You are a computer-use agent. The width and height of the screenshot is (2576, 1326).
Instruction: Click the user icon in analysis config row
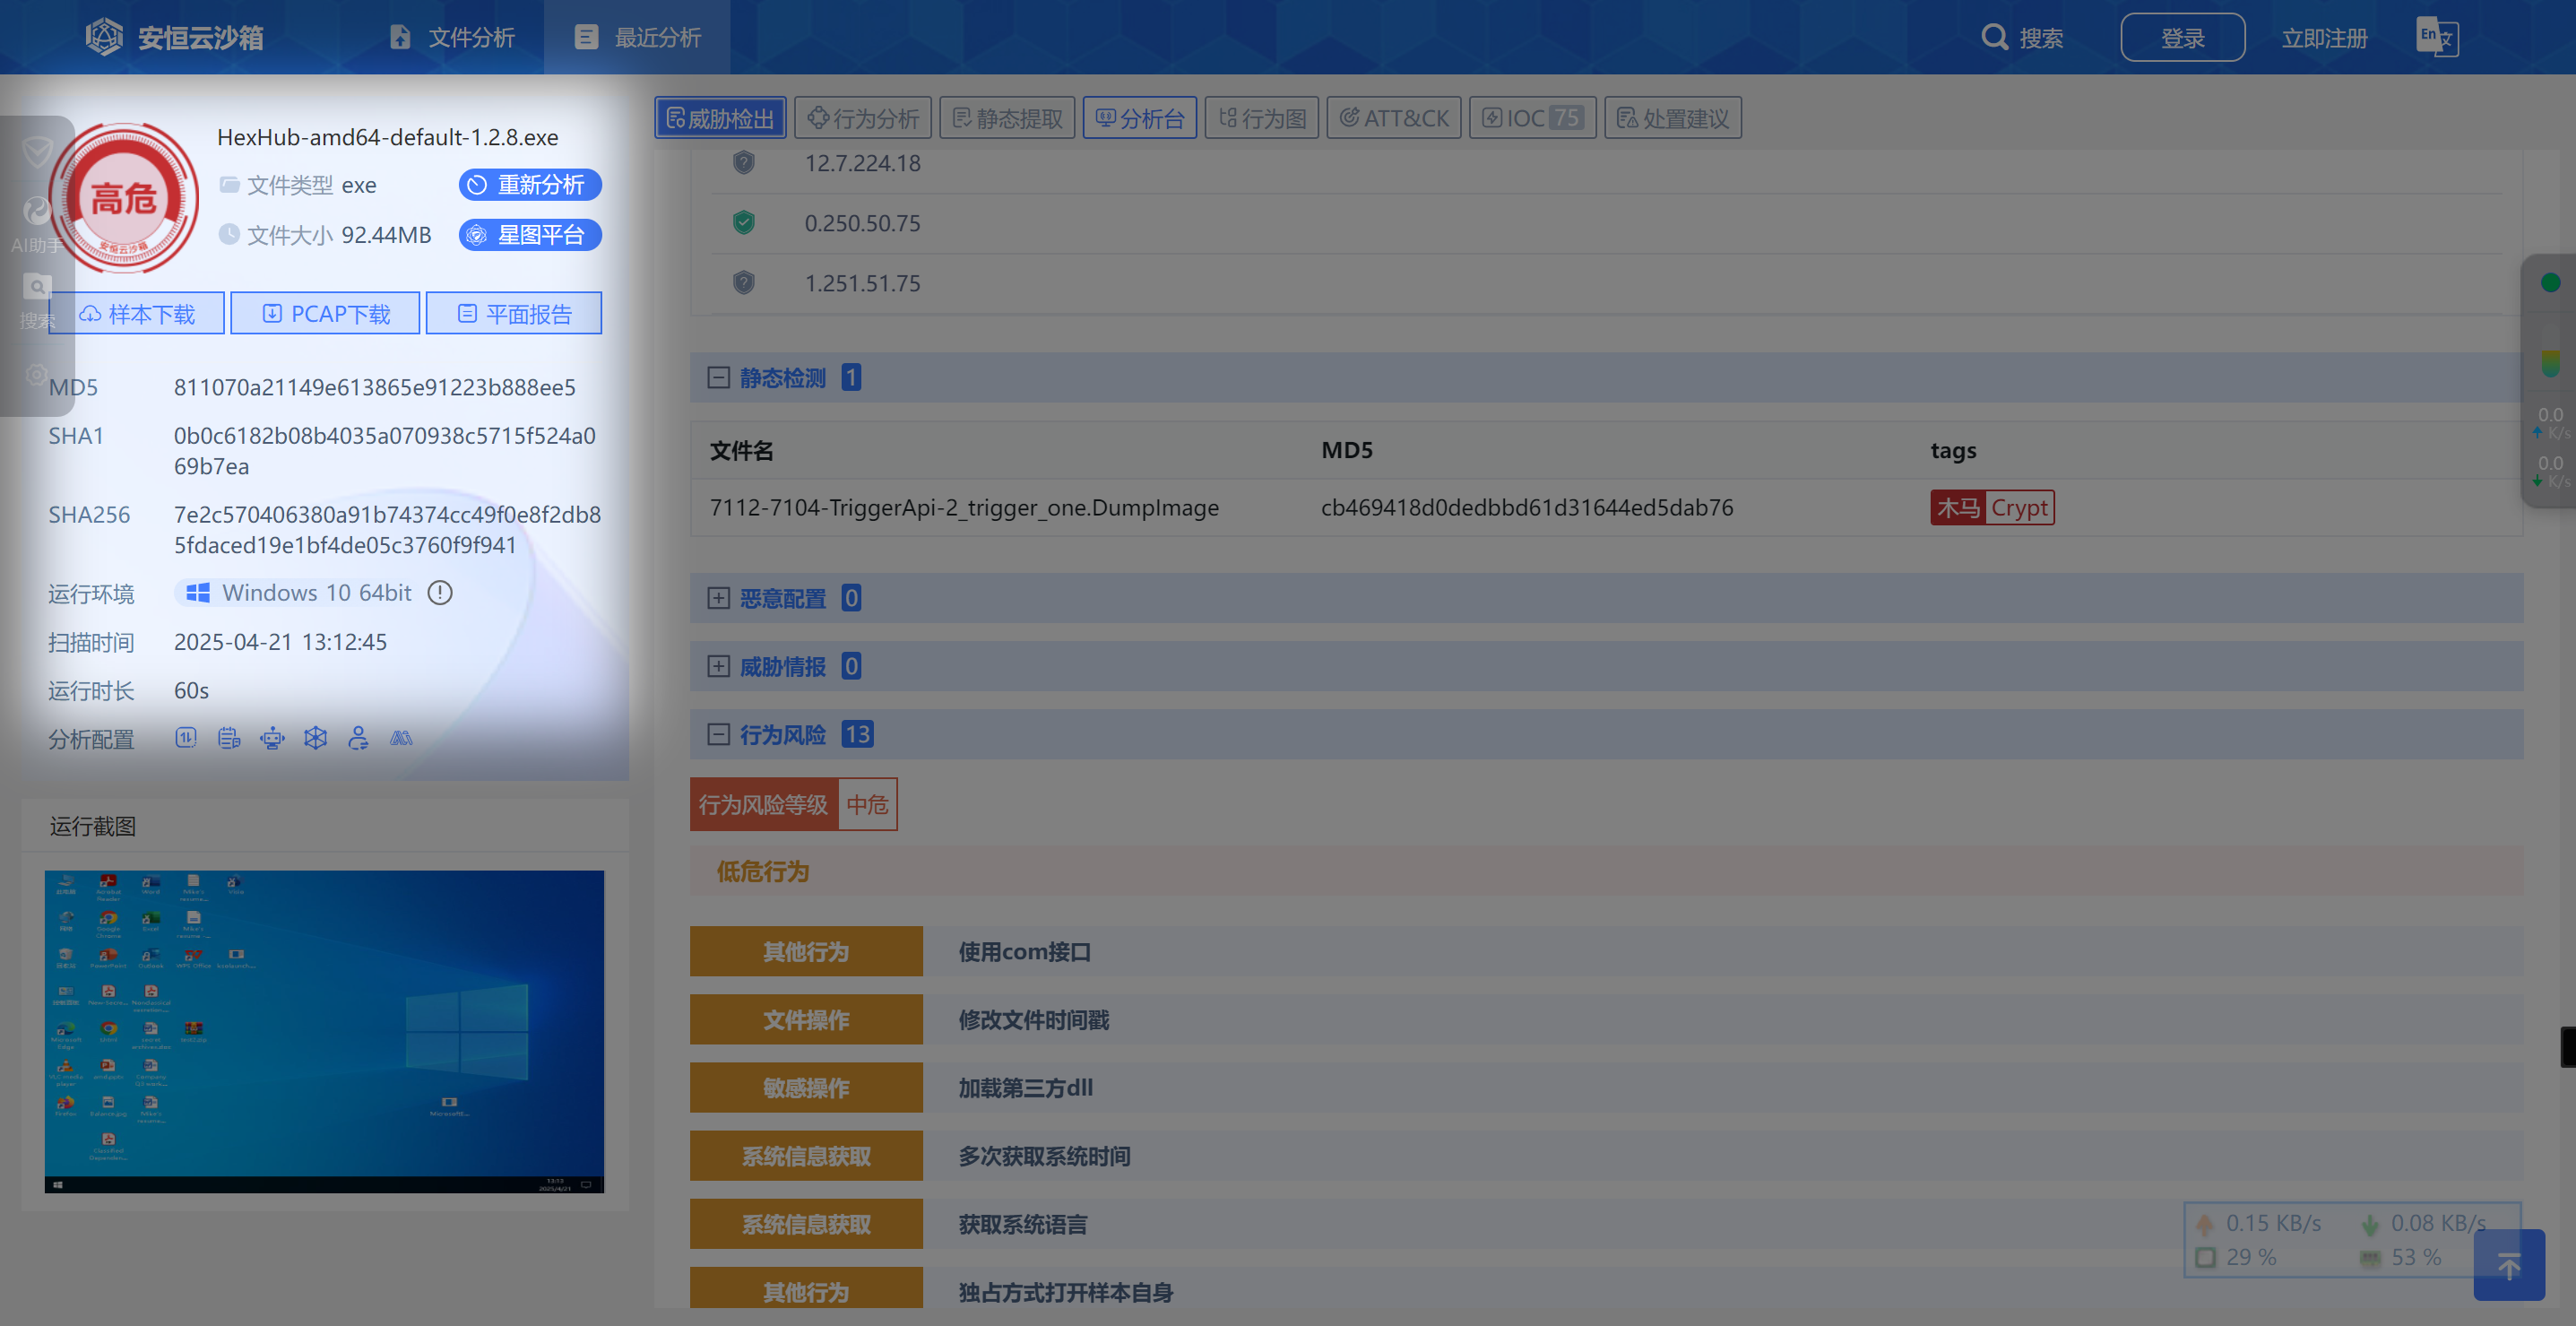[358, 739]
